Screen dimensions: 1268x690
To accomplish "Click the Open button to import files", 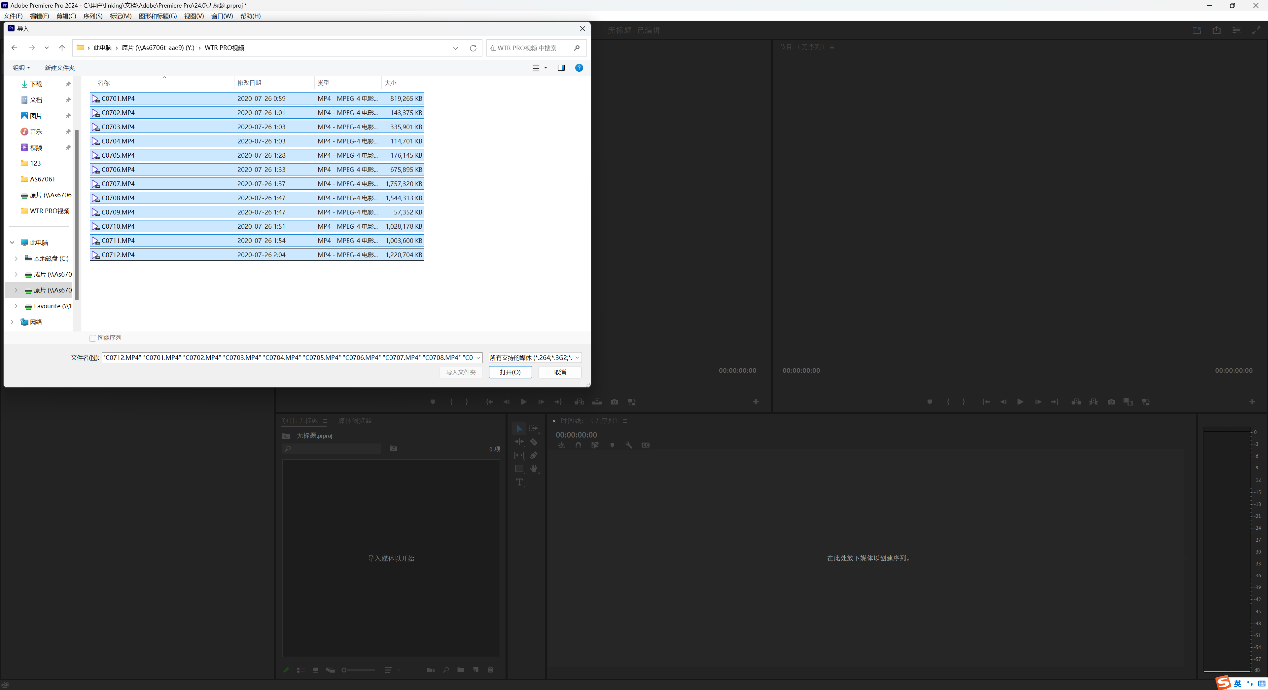I will [x=510, y=372].
